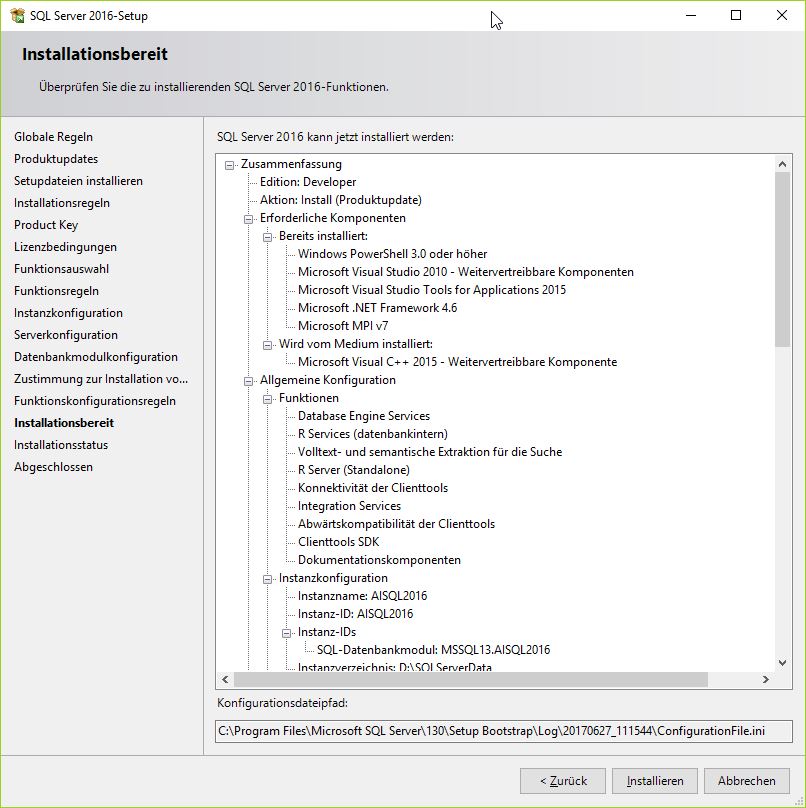Select the Dokumentationskomponenten row
This screenshot has height=808, width=806.
coord(379,560)
